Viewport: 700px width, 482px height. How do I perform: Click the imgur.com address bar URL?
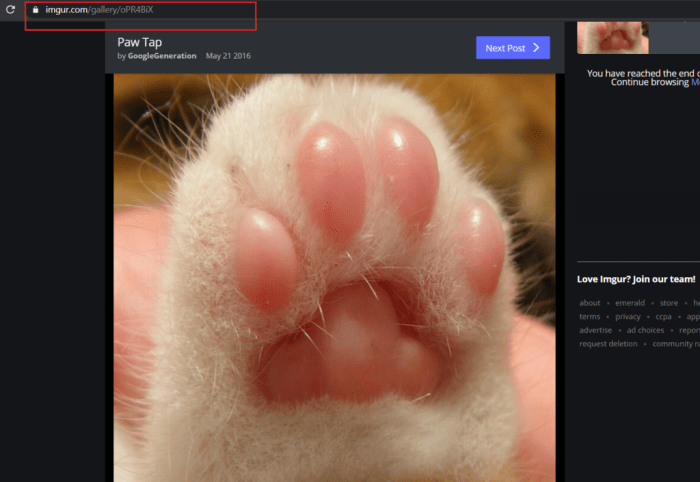coord(99,9)
